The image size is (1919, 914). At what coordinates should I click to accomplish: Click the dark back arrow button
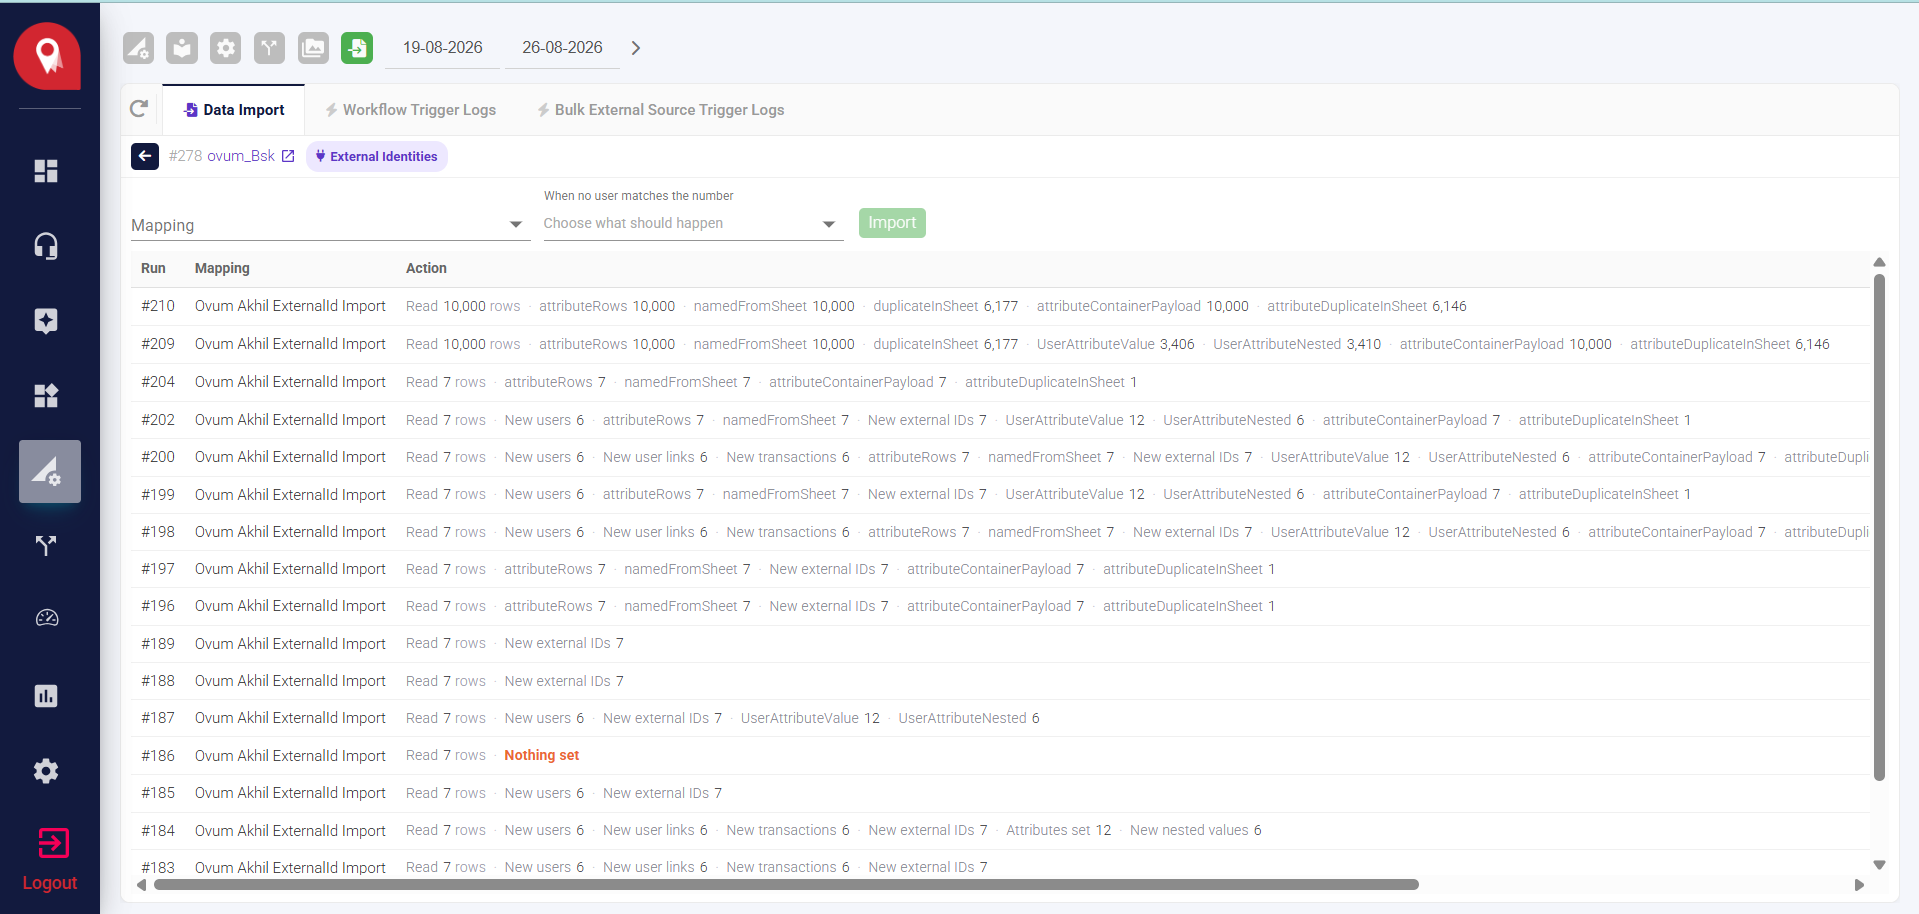[x=145, y=156]
